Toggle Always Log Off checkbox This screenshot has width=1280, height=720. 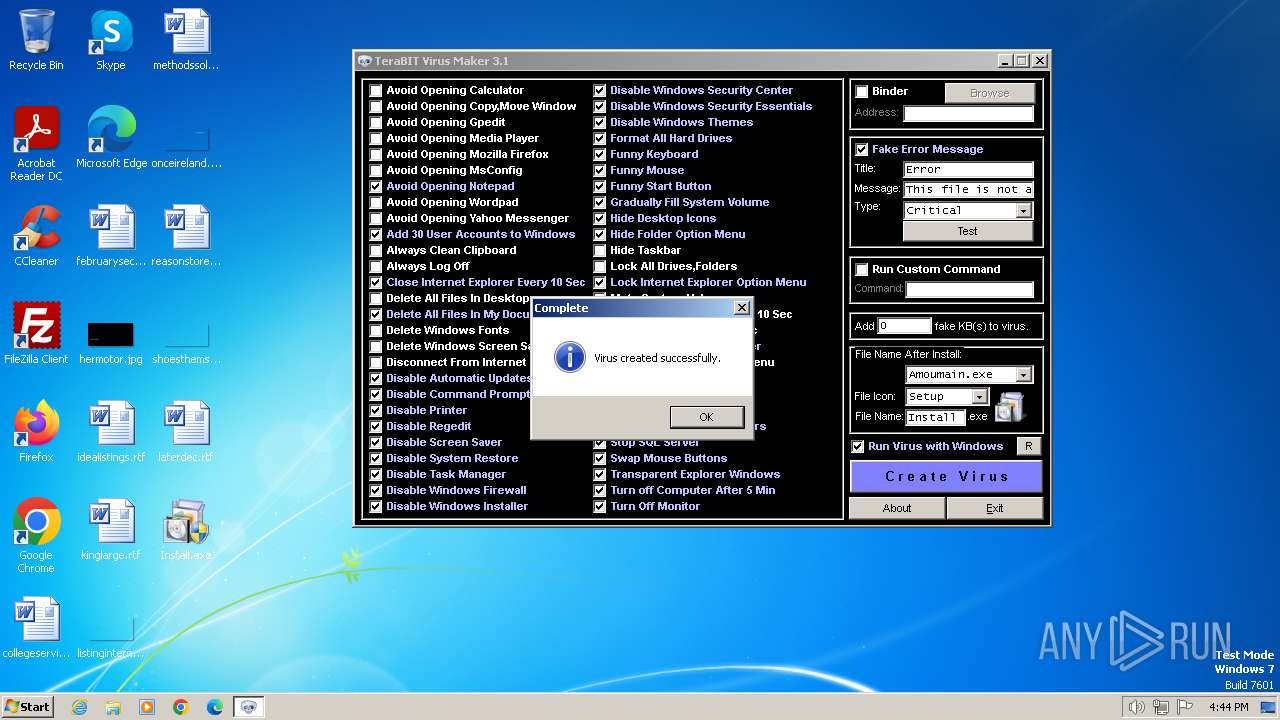point(376,266)
